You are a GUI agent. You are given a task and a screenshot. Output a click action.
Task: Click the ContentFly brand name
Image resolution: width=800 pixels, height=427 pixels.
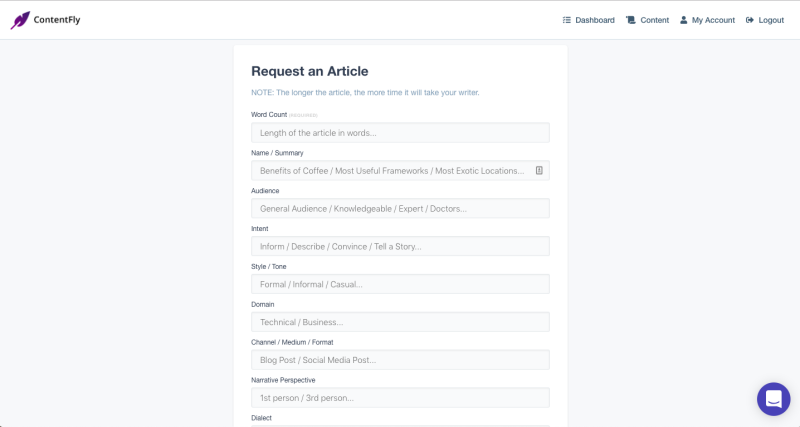pyautogui.click(x=57, y=20)
